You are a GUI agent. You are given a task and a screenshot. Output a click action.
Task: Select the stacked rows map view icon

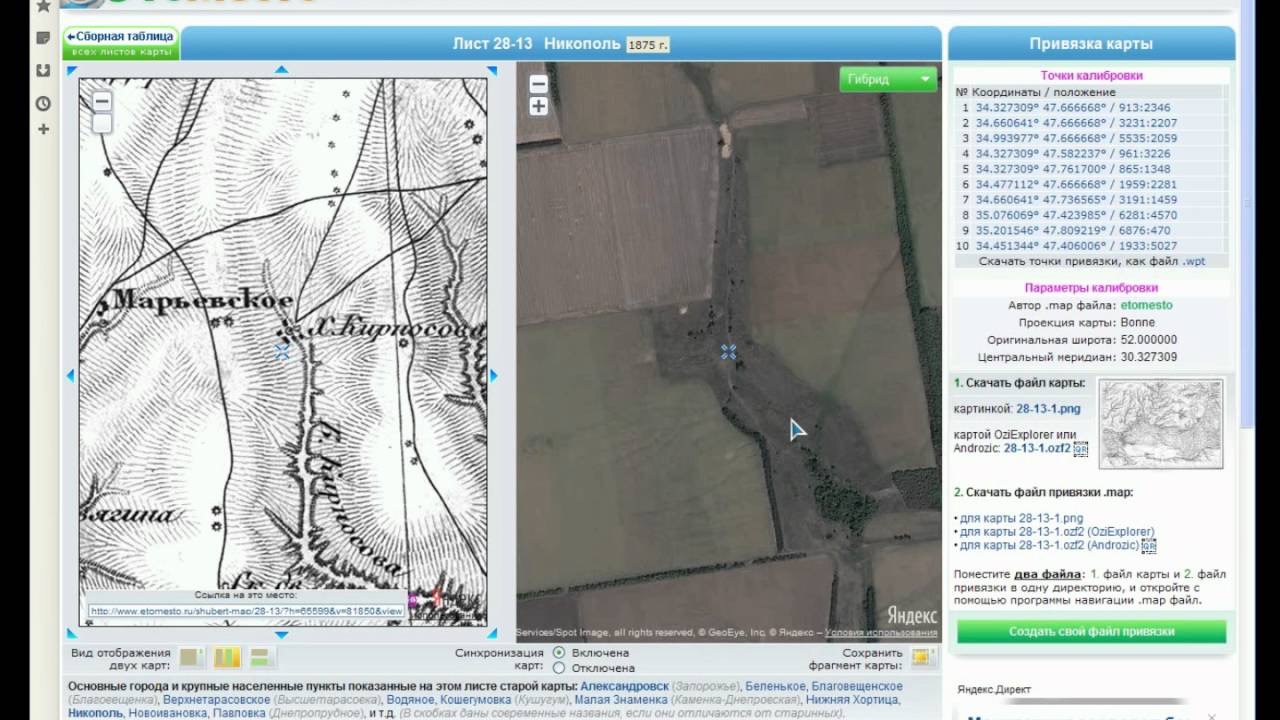(x=261, y=657)
